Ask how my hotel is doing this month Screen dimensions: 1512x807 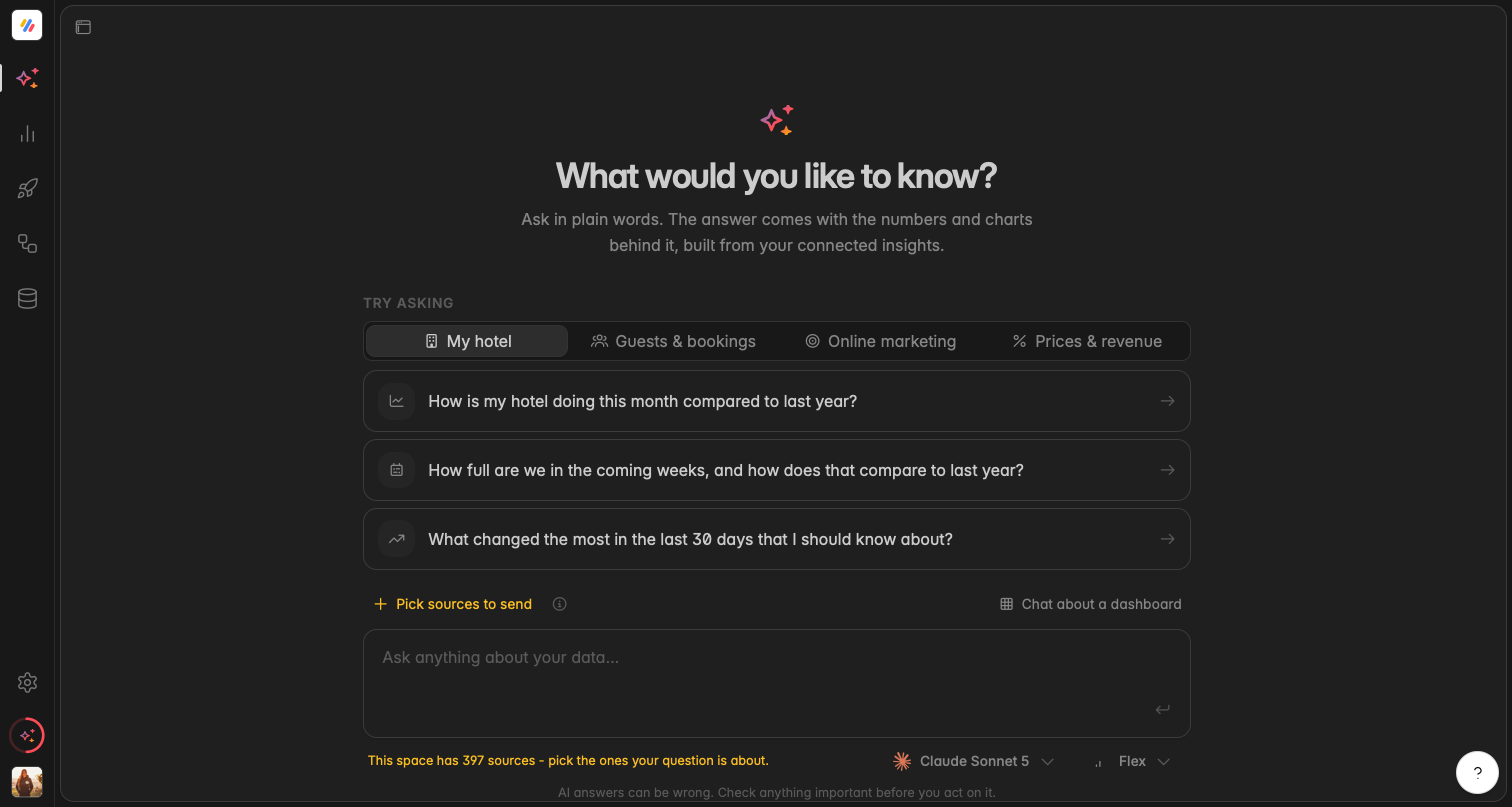[x=777, y=401]
